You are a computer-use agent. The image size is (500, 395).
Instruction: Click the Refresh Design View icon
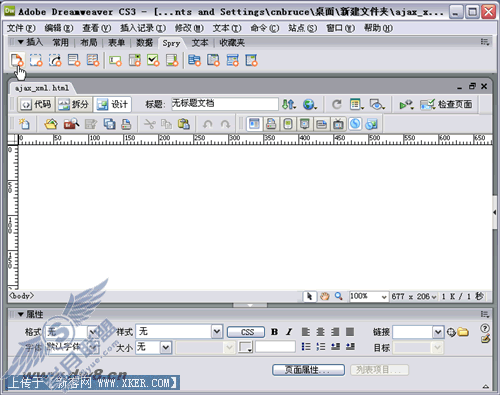(x=337, y=104)
